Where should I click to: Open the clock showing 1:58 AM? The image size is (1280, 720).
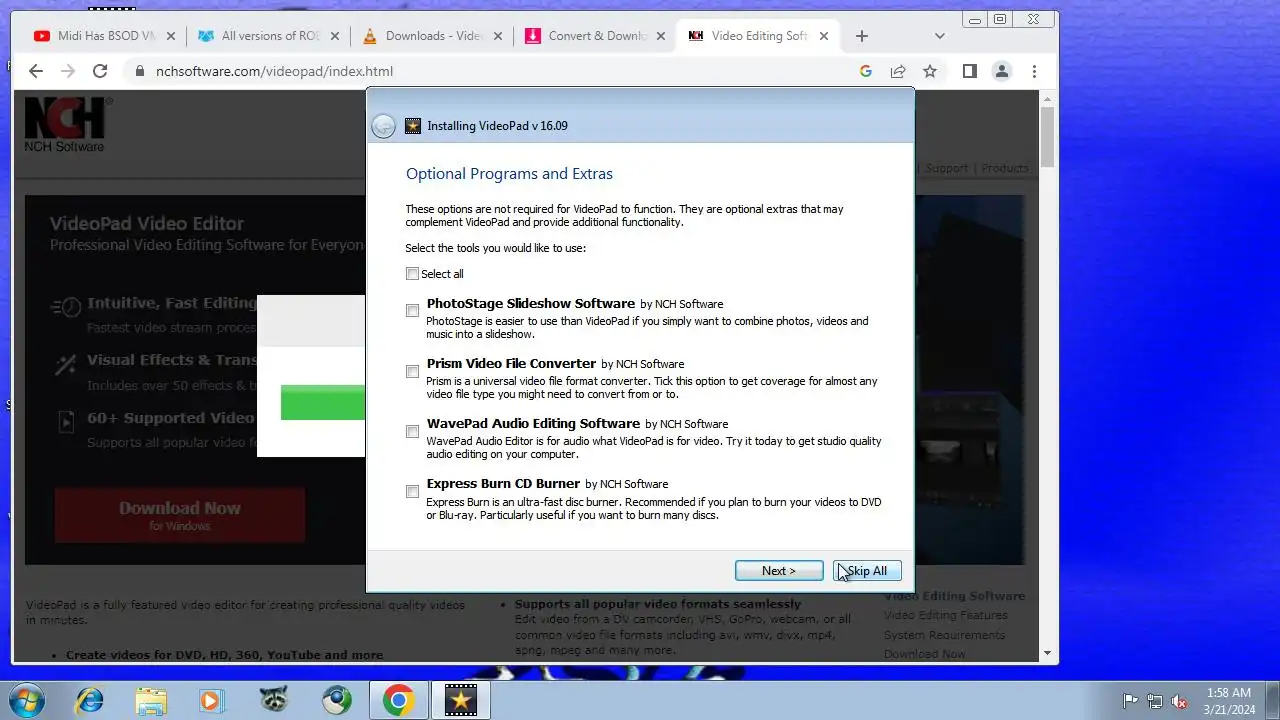(x=1228, y=700)
